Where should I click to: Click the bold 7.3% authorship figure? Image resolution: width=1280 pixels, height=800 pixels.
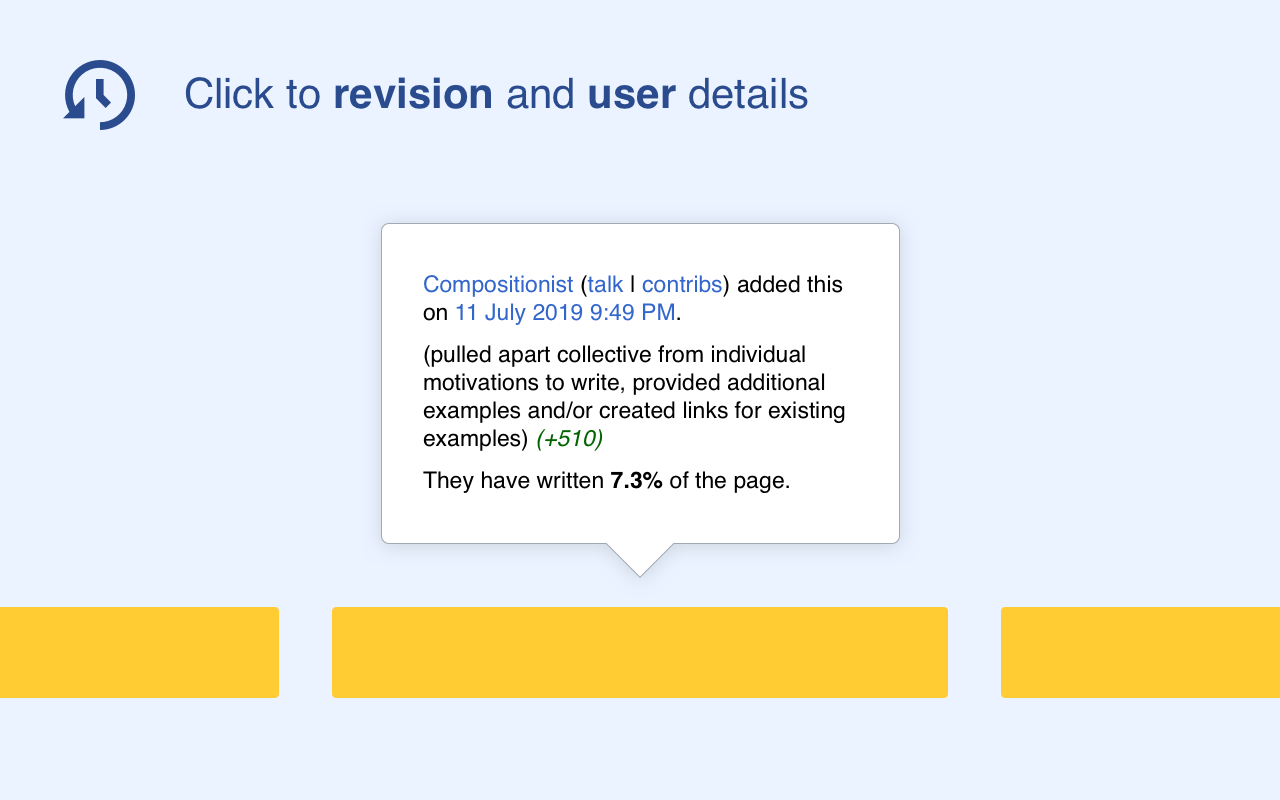coord(636,481)
